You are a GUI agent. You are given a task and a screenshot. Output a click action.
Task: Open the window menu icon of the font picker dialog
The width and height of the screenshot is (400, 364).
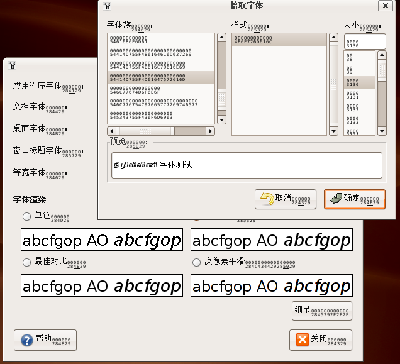point(107,6)
